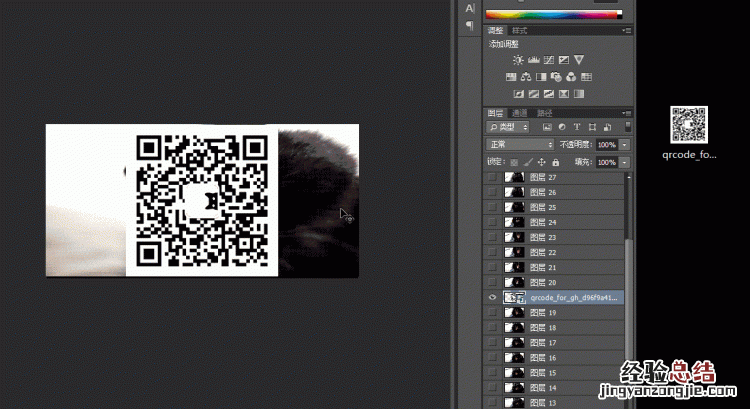Viewport: 750px width, 409px height.
Task: Click the Vibrance triangle adjustment icon
Action: pos(578,60)
